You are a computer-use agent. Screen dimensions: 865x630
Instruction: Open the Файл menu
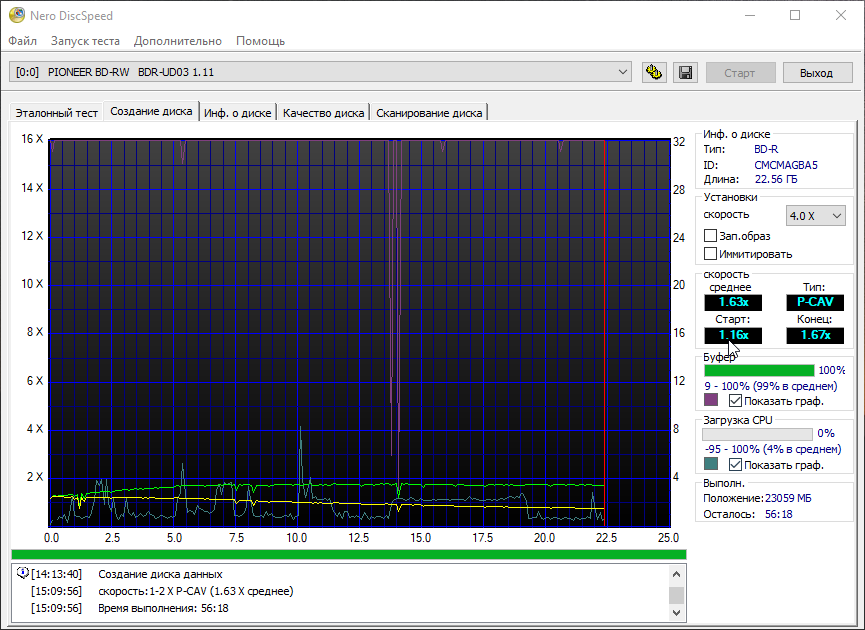click(x=23, y=41)
